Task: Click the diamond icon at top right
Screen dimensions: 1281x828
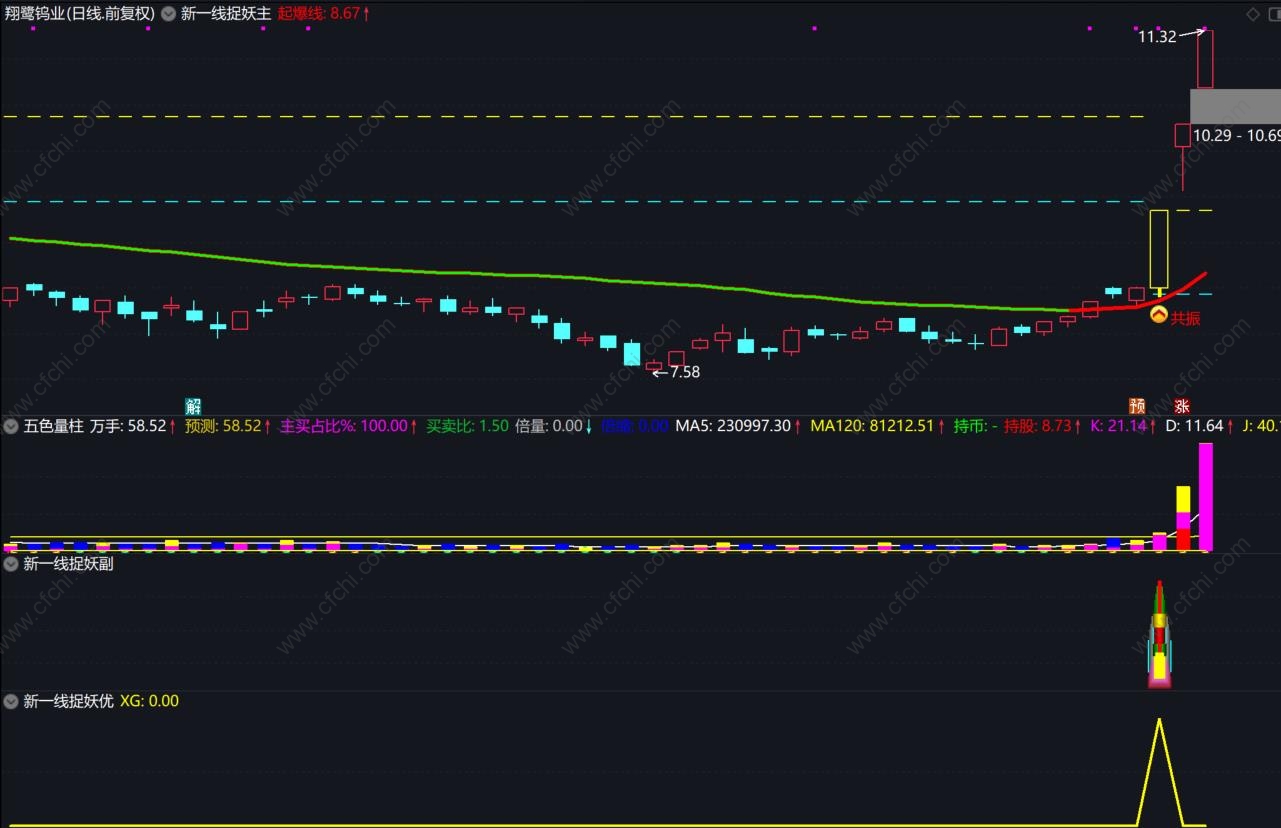Action: pyautogui.click(x=1253, y=14)
